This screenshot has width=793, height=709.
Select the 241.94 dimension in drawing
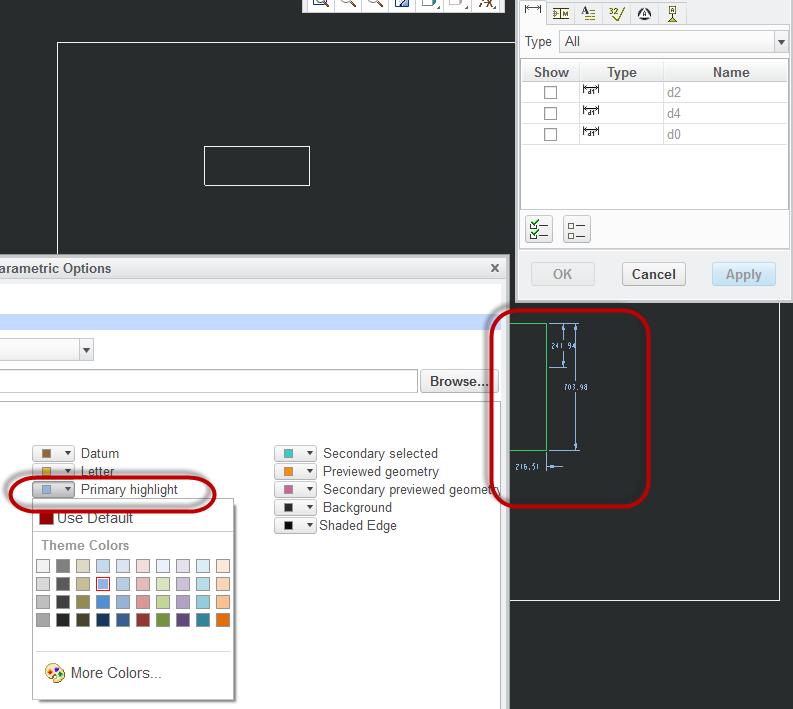563,346
